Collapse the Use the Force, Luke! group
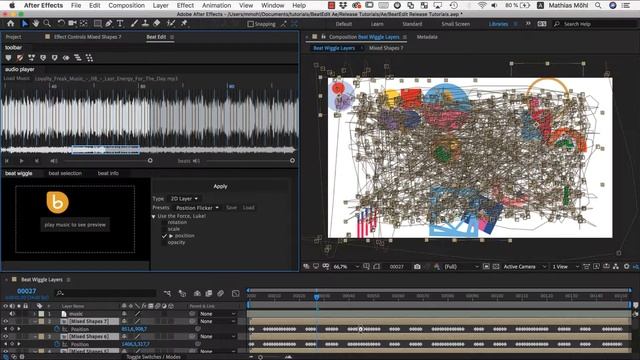The height and width of the screenshot is (360, 640). click(x=153, y=216)
